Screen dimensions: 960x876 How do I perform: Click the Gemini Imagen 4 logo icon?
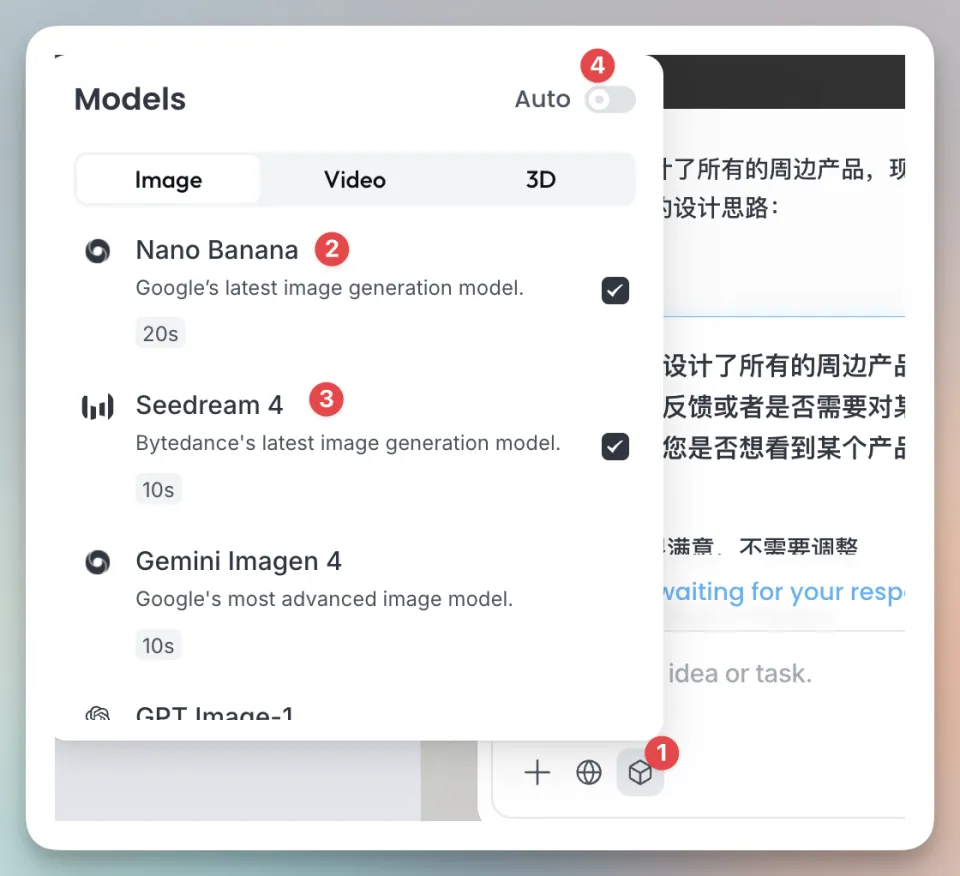[98, 563]
